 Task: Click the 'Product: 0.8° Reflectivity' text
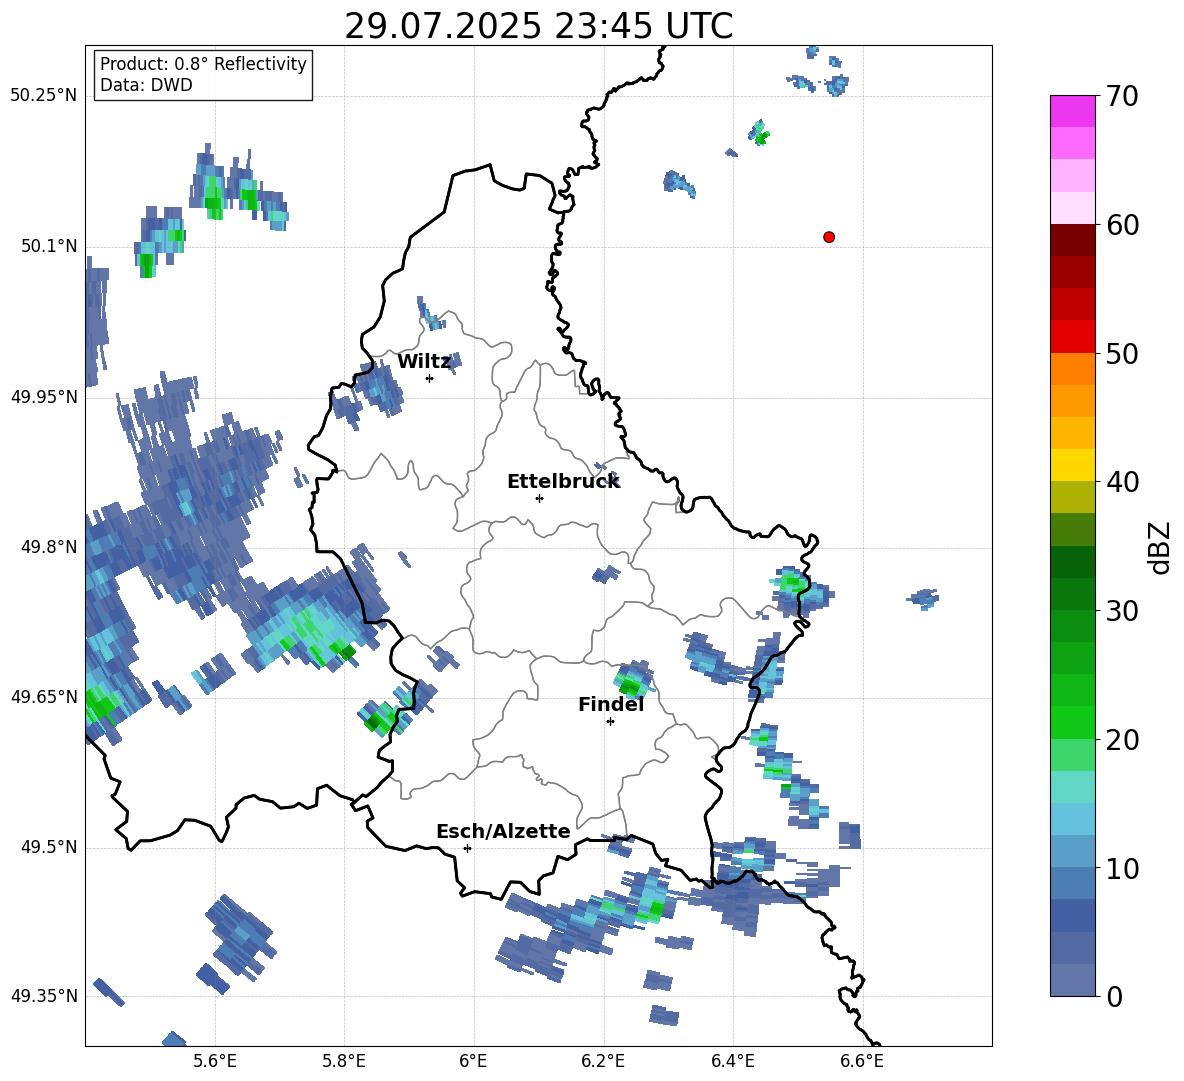click(x=203, y=63)
